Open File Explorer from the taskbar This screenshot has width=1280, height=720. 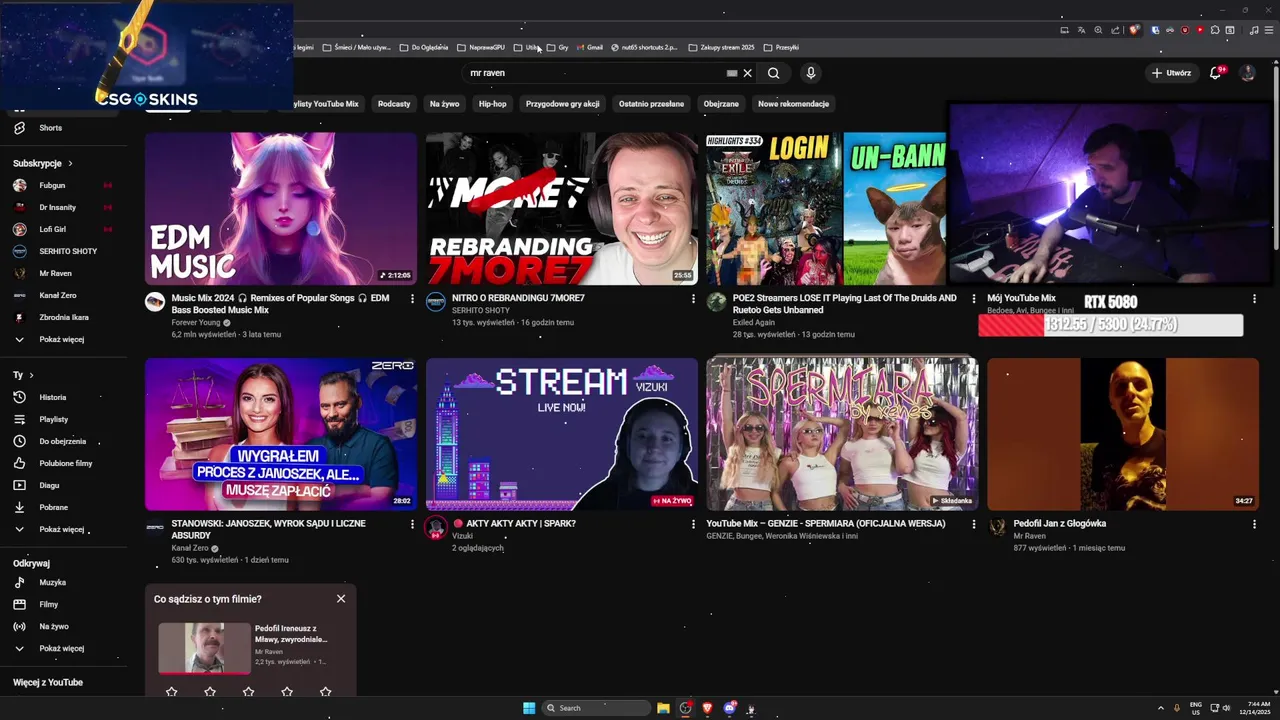663,708
